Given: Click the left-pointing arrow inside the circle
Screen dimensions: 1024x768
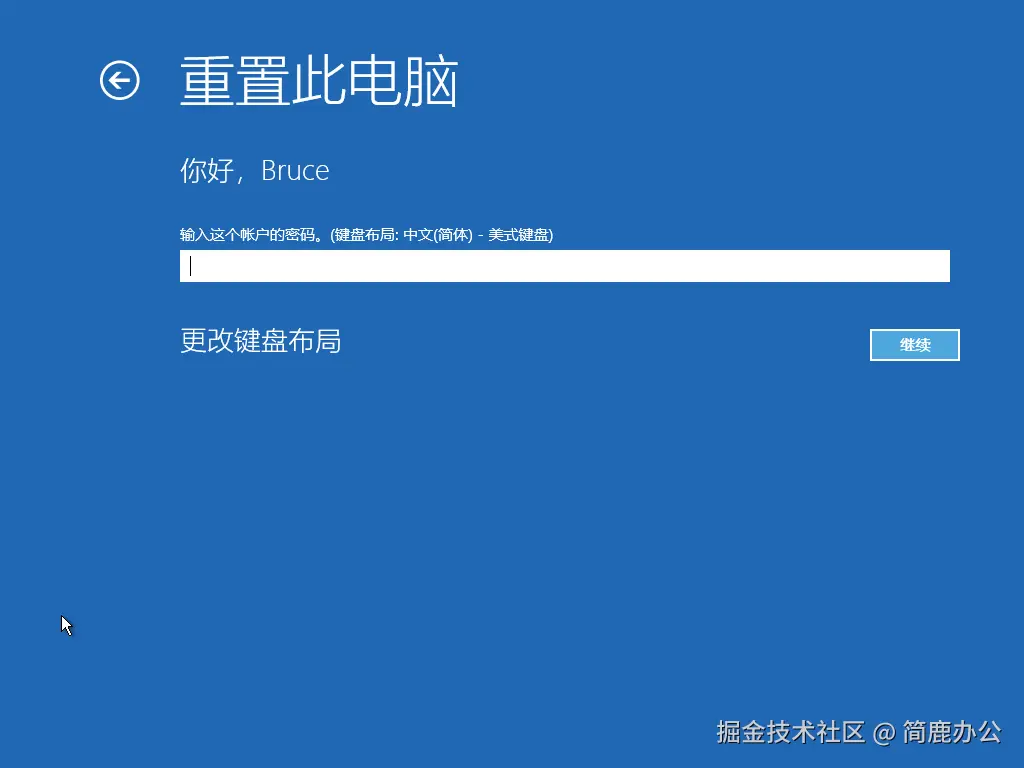Looking at the screenshot, I should 119,82.
